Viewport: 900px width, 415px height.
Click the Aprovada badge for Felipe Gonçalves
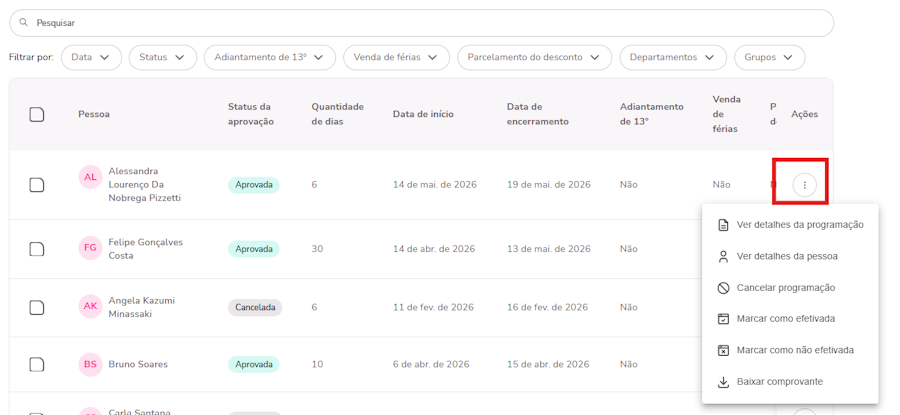[254, 249]
